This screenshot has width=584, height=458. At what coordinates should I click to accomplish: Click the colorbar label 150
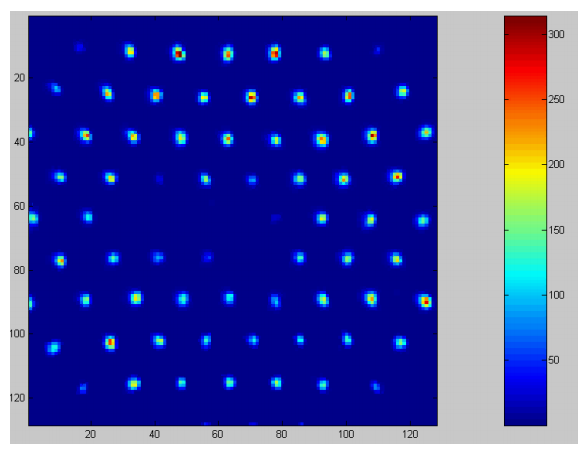click(556, 230)
